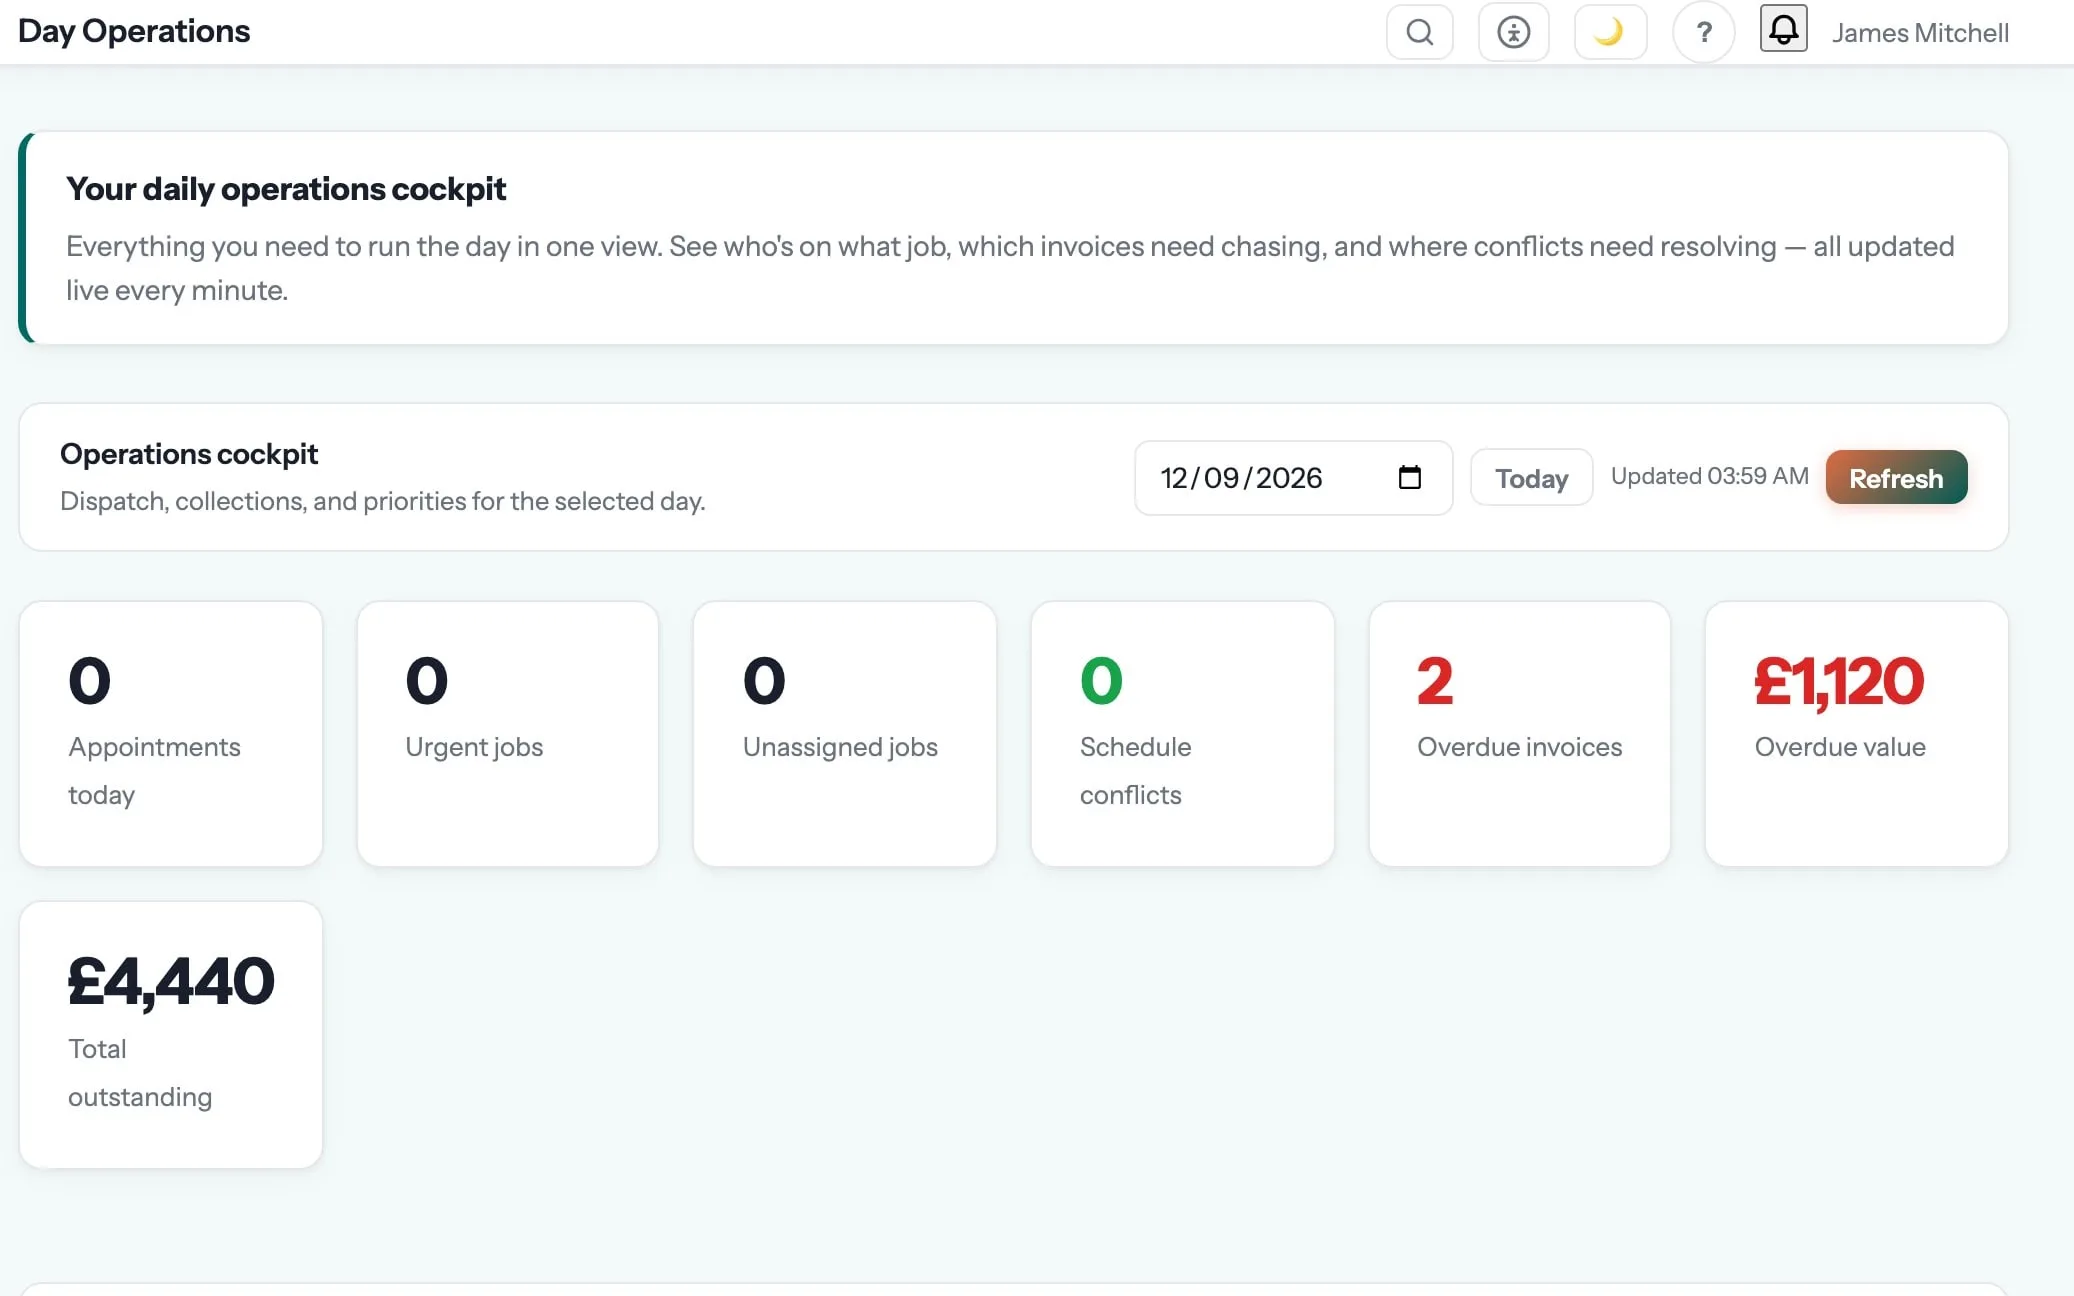Select the Urgent jobs stat card
Screen dimensions: 2074x1296
click(508, 734)
